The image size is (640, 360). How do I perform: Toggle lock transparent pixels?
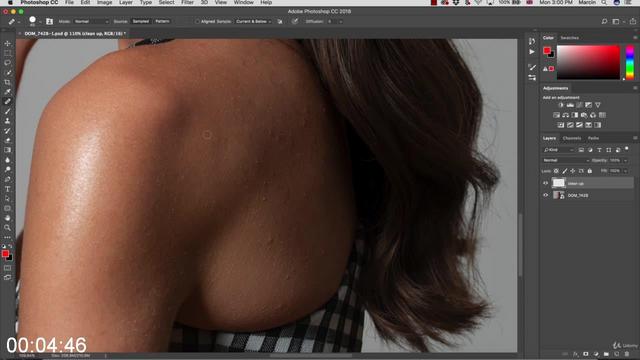click(556, 171)
